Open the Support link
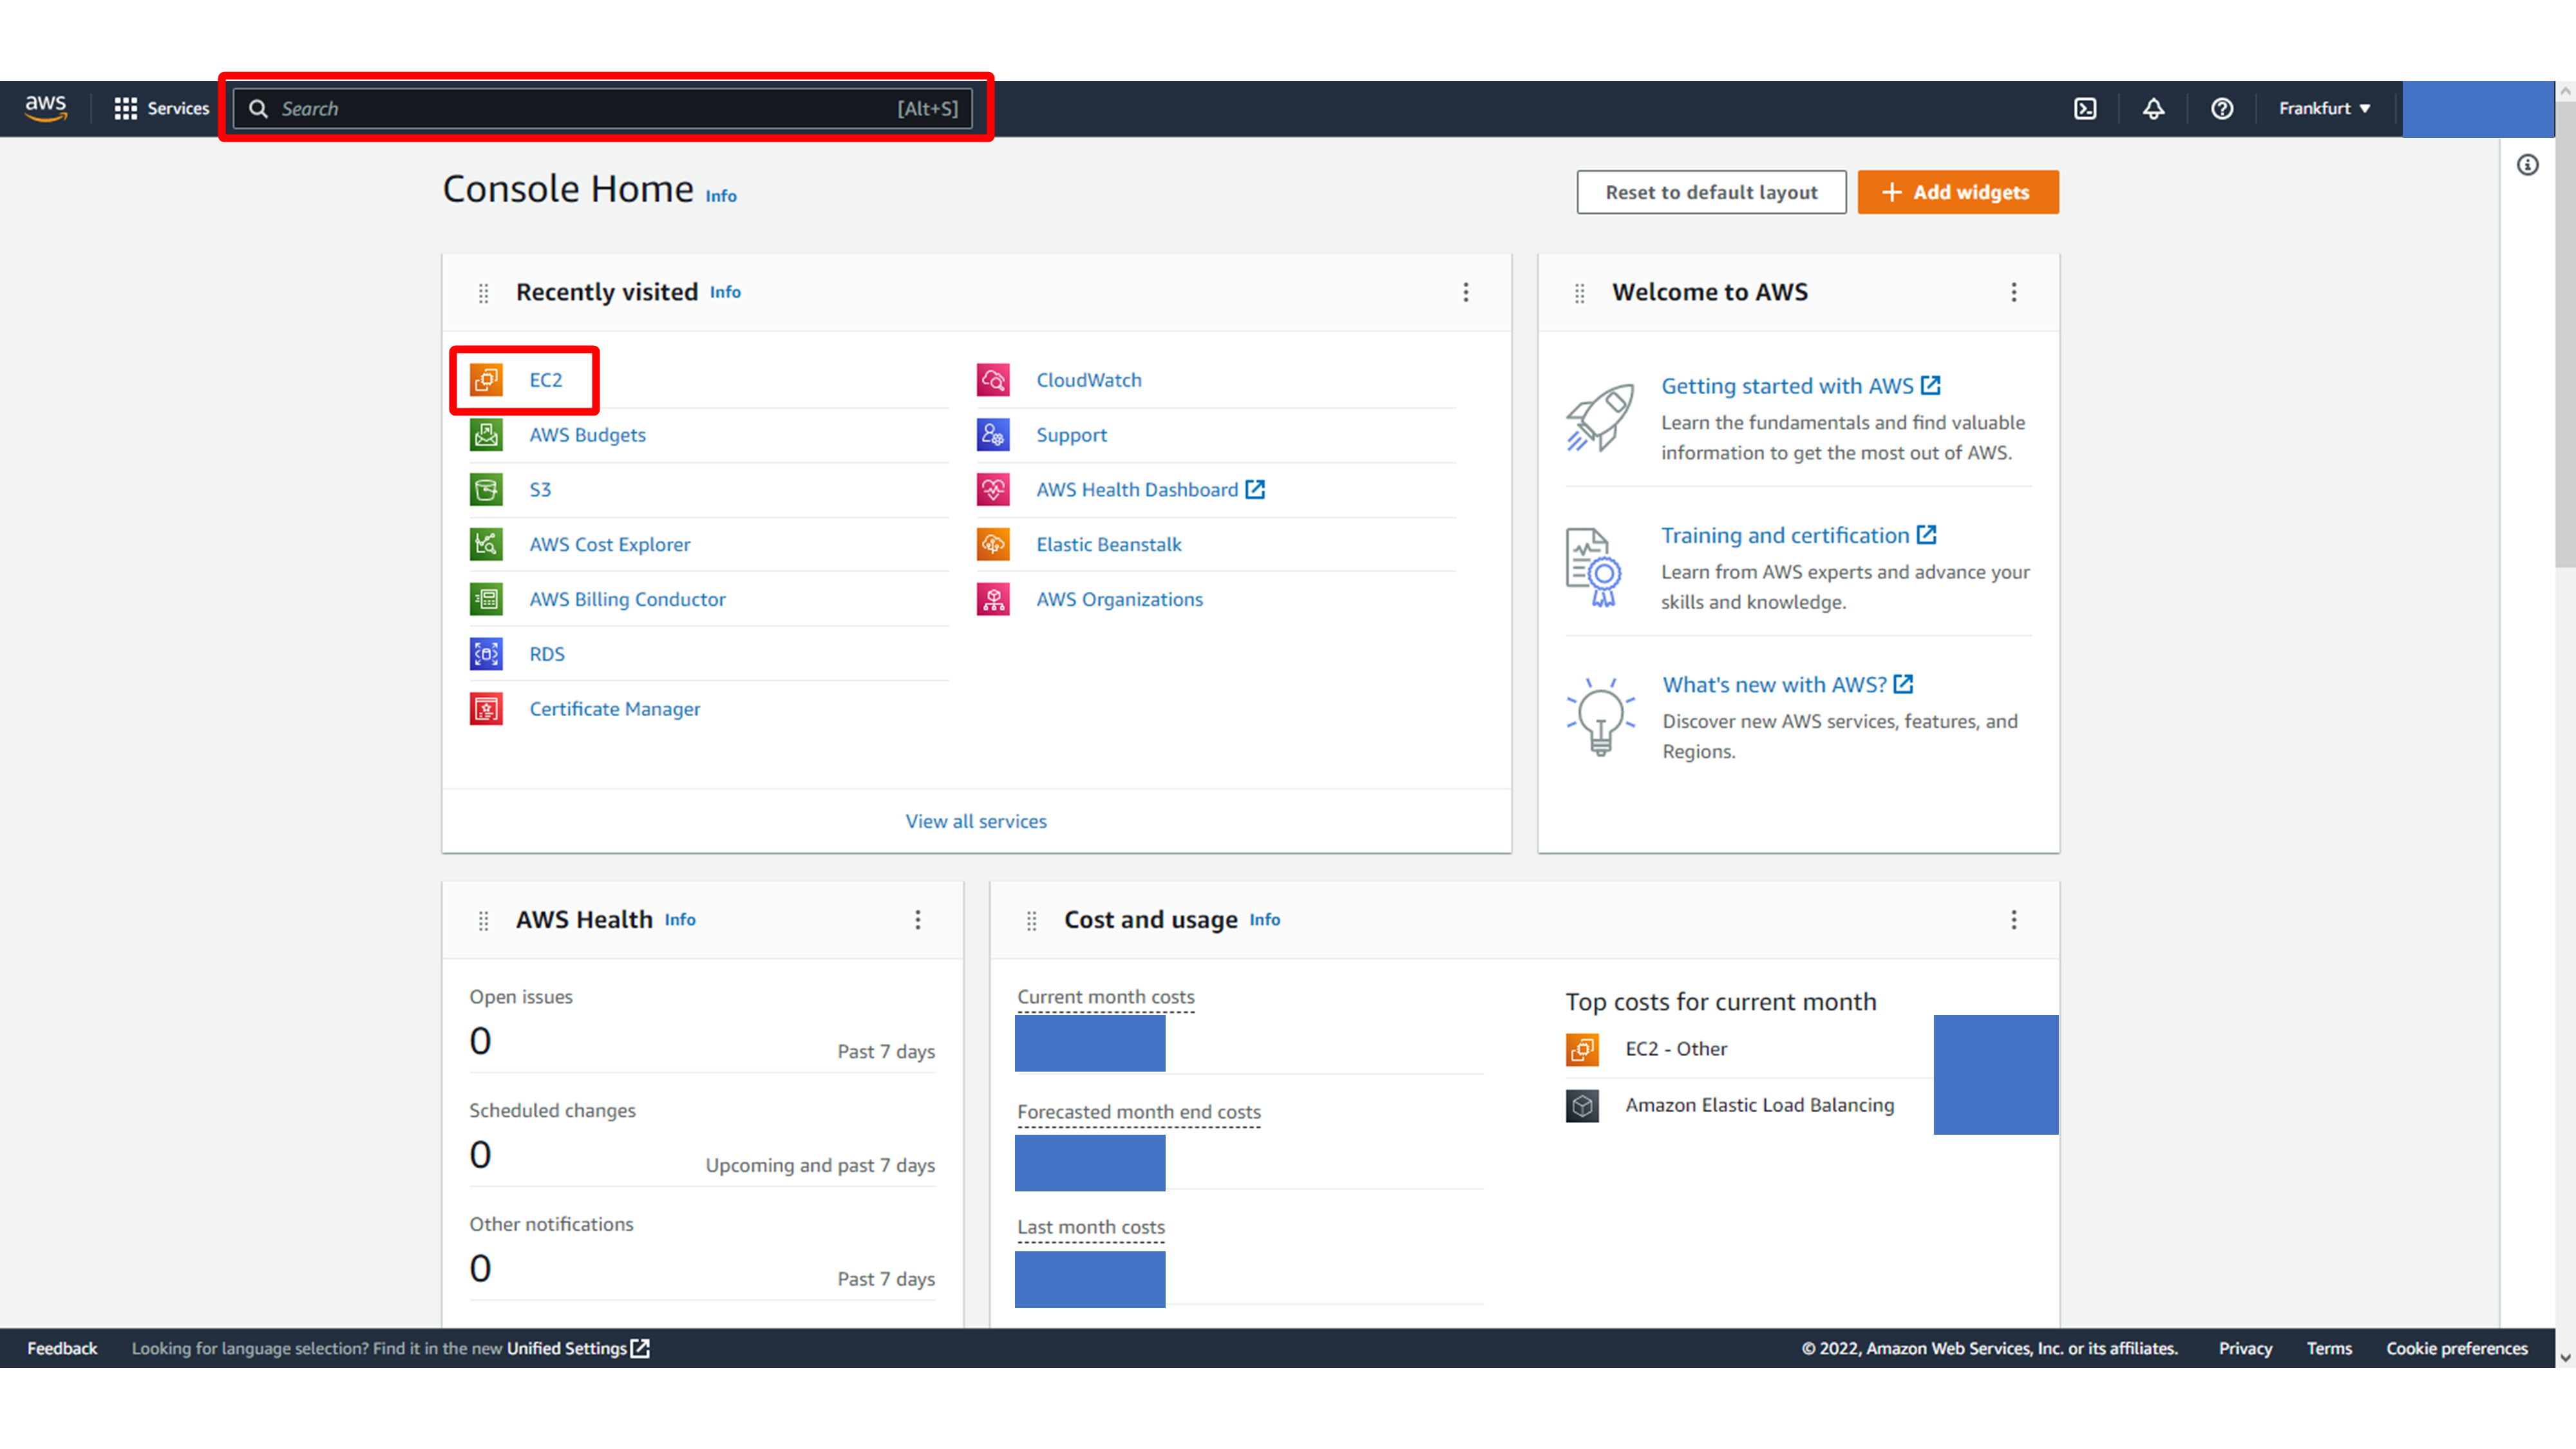The width and height of the screenshot is (2576, 1449). 1071,435
